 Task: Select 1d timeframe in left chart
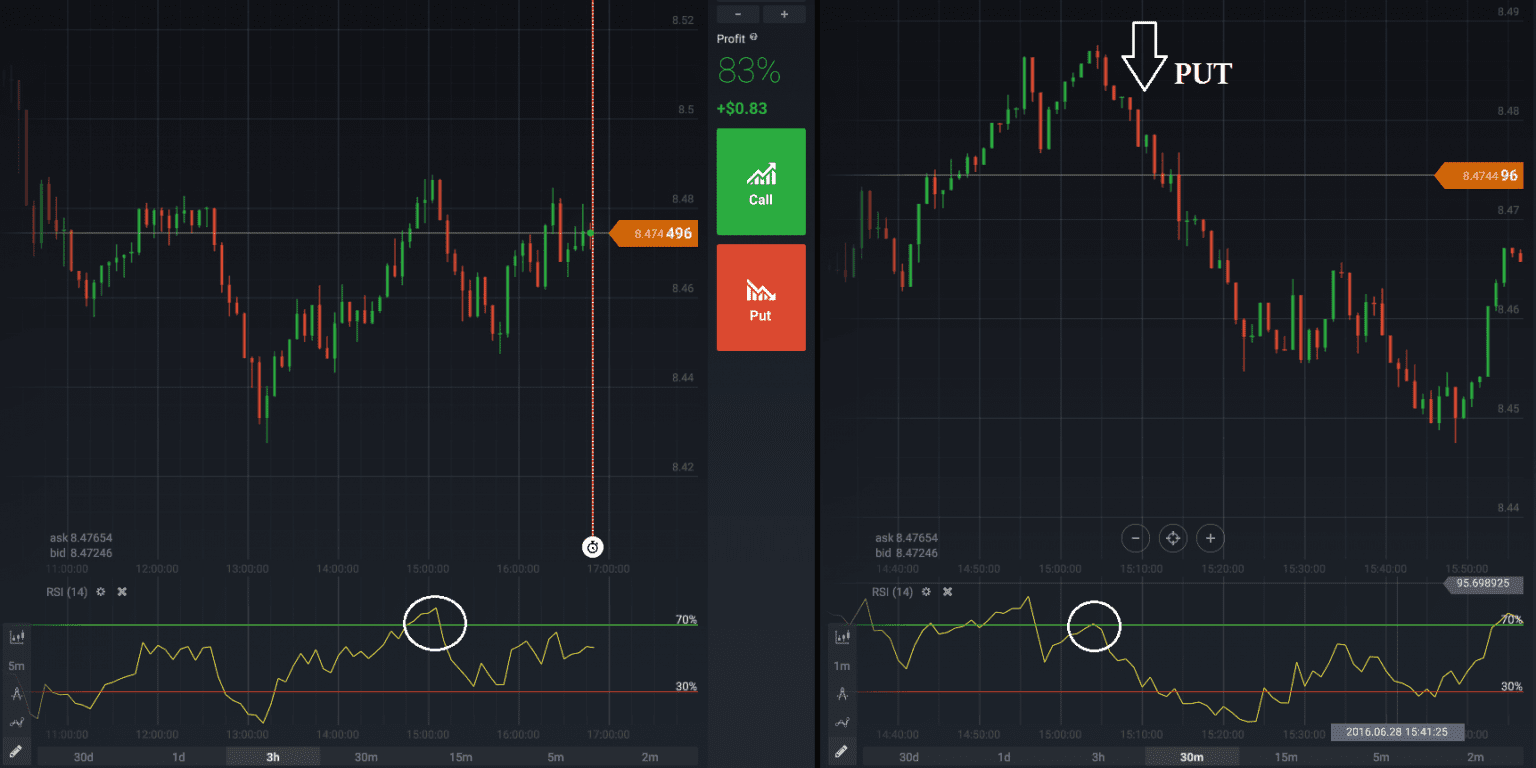pyautogui.click(x=178, y=757)
